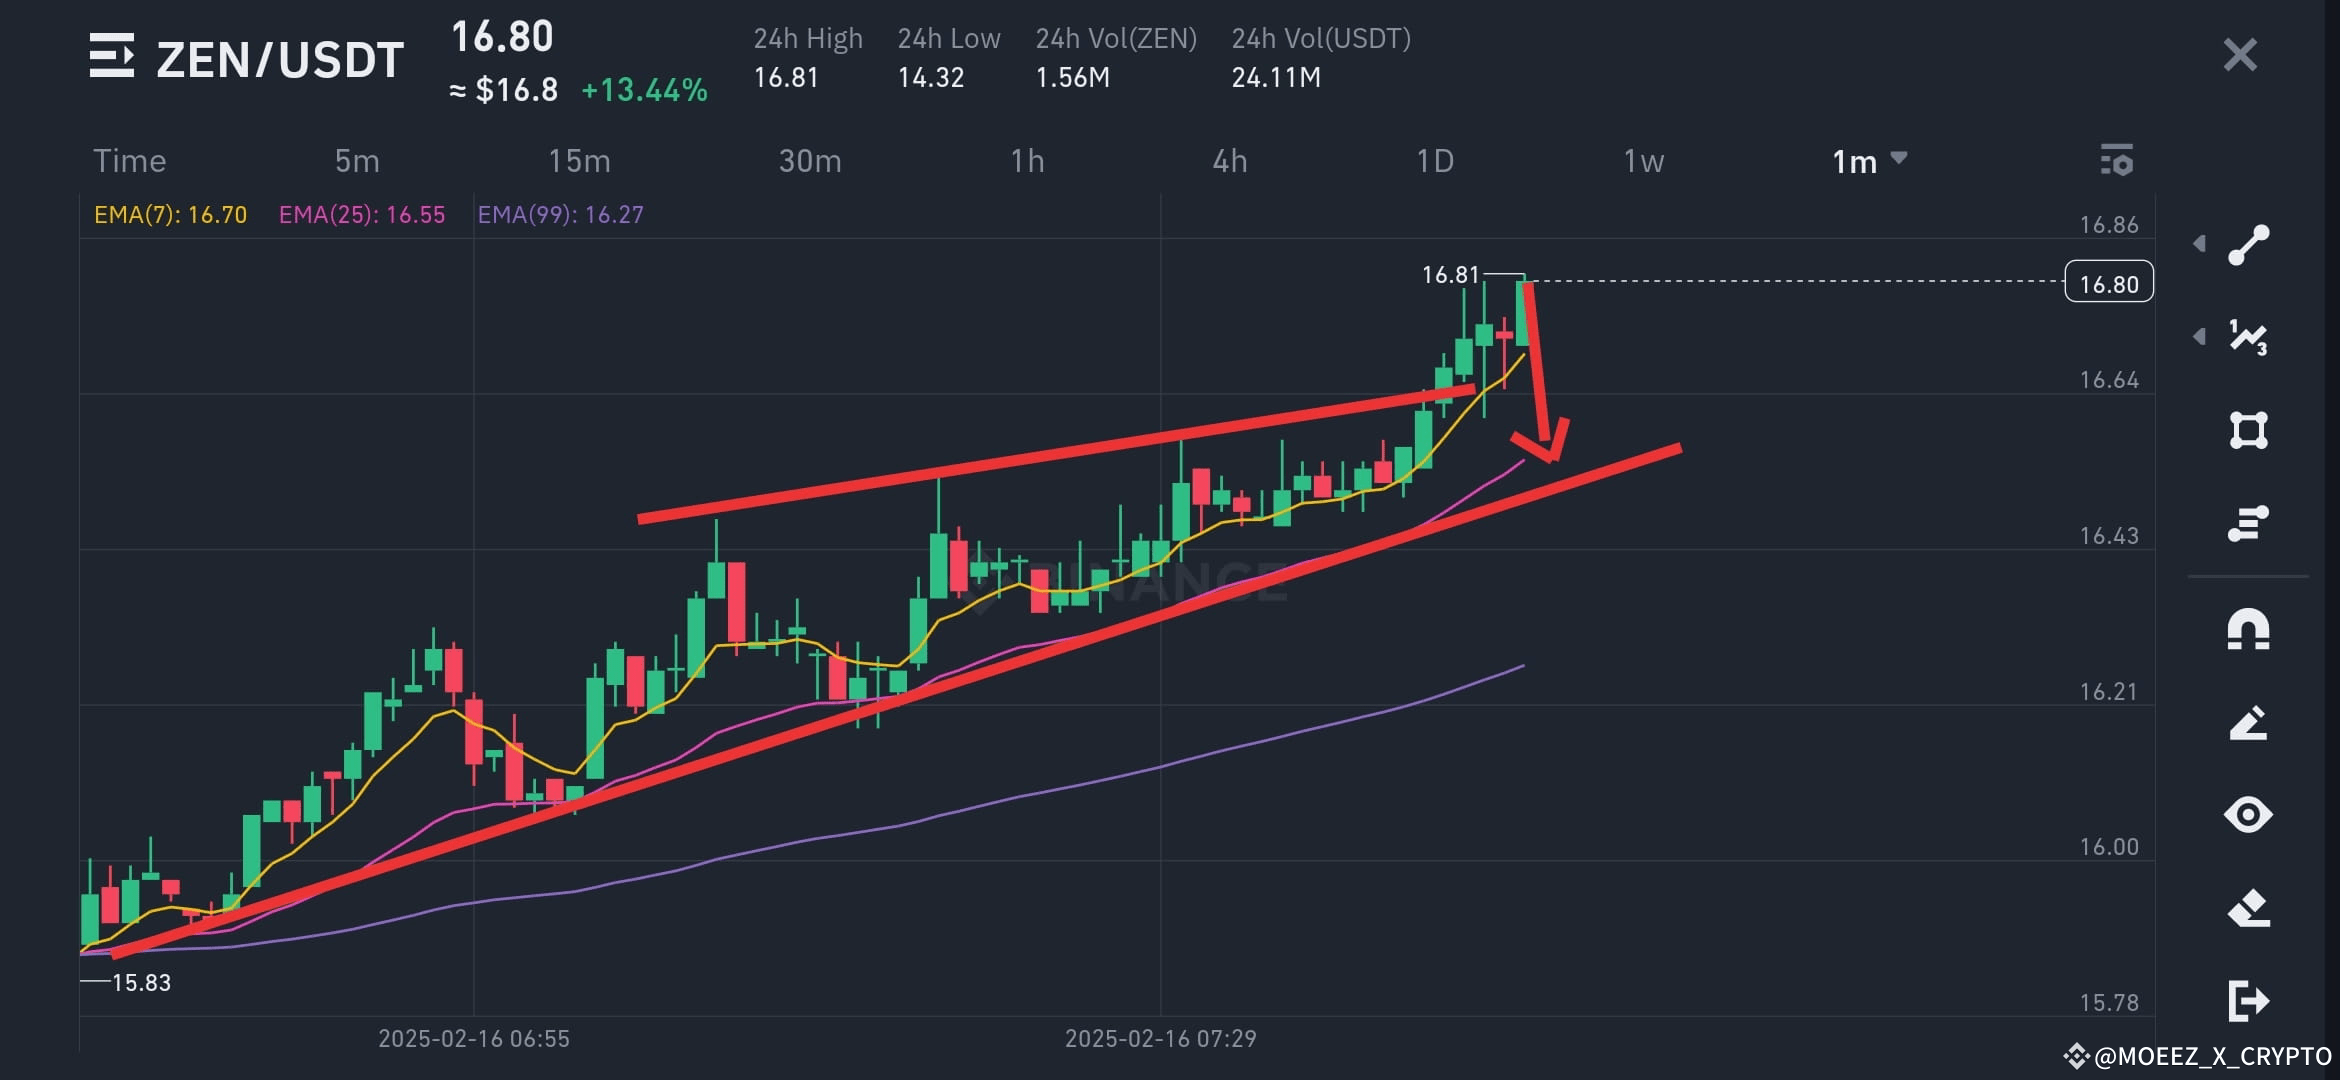
Task: Switch to the 5m interval tab
Action: [357, 161]
